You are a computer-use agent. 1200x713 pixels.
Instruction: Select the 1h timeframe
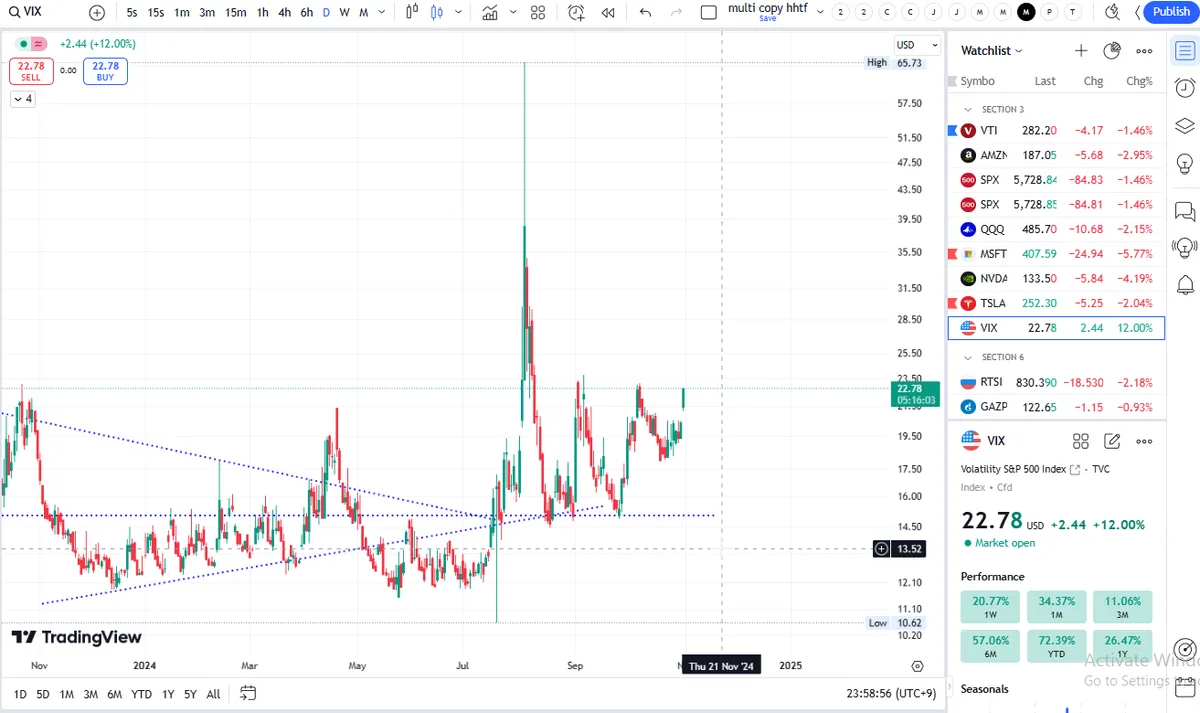point(262,12)
